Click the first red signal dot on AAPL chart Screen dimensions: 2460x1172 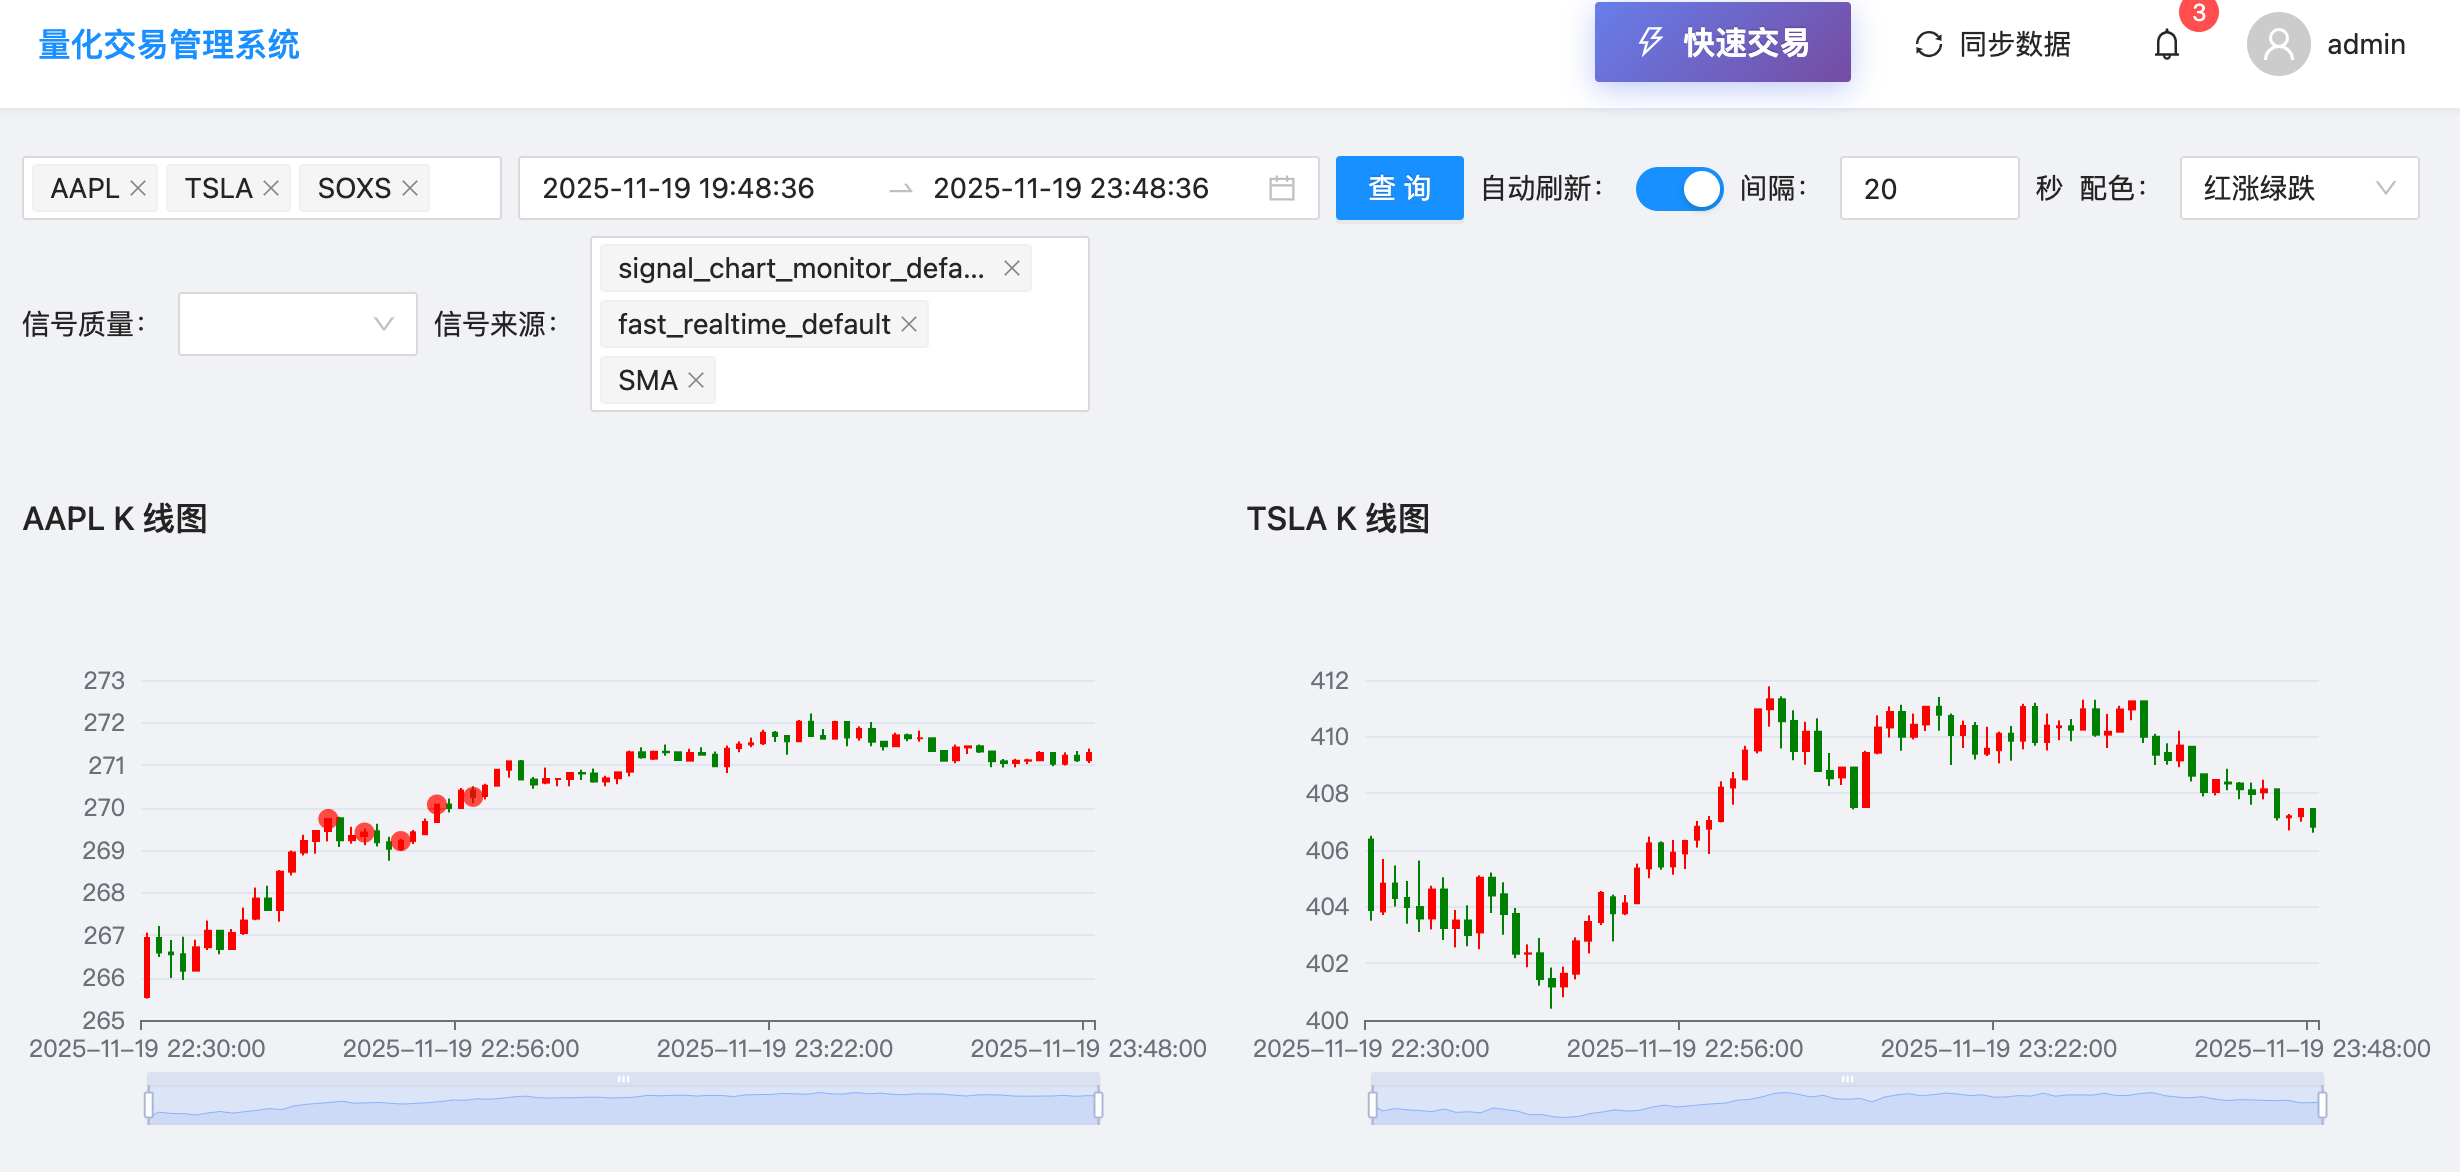coord(328,819)
